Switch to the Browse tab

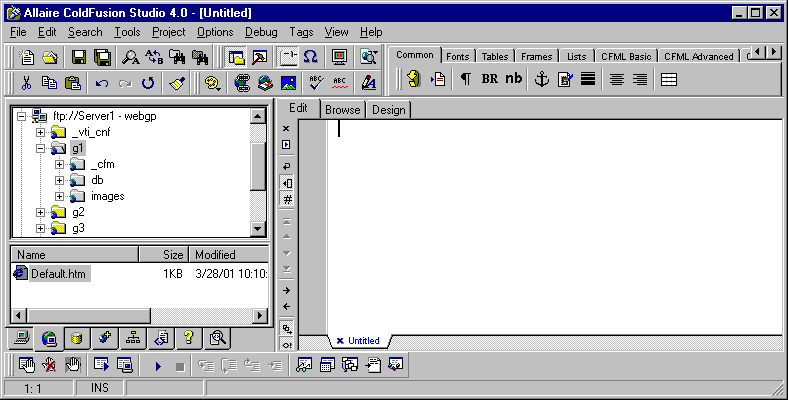click(343, 110)
